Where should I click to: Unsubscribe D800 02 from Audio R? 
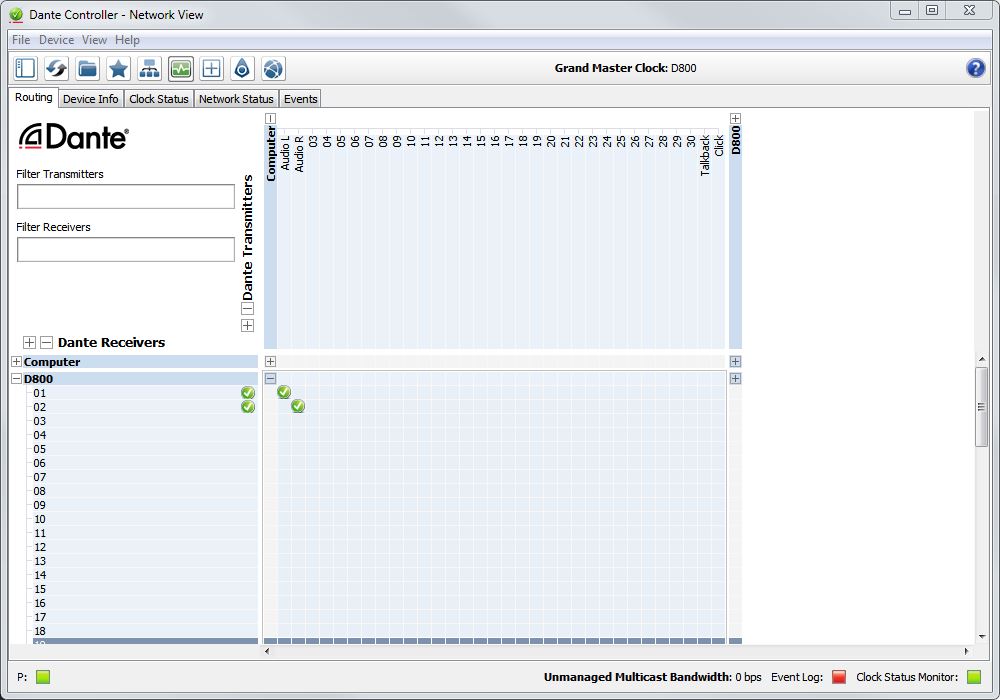298,406
